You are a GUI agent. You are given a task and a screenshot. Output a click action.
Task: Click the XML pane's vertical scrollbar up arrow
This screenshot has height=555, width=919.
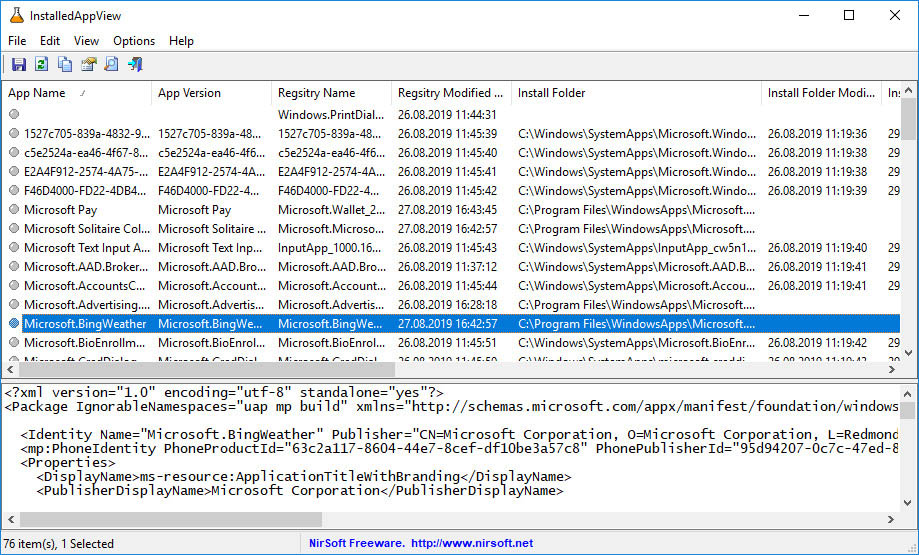tap(907, 394)
